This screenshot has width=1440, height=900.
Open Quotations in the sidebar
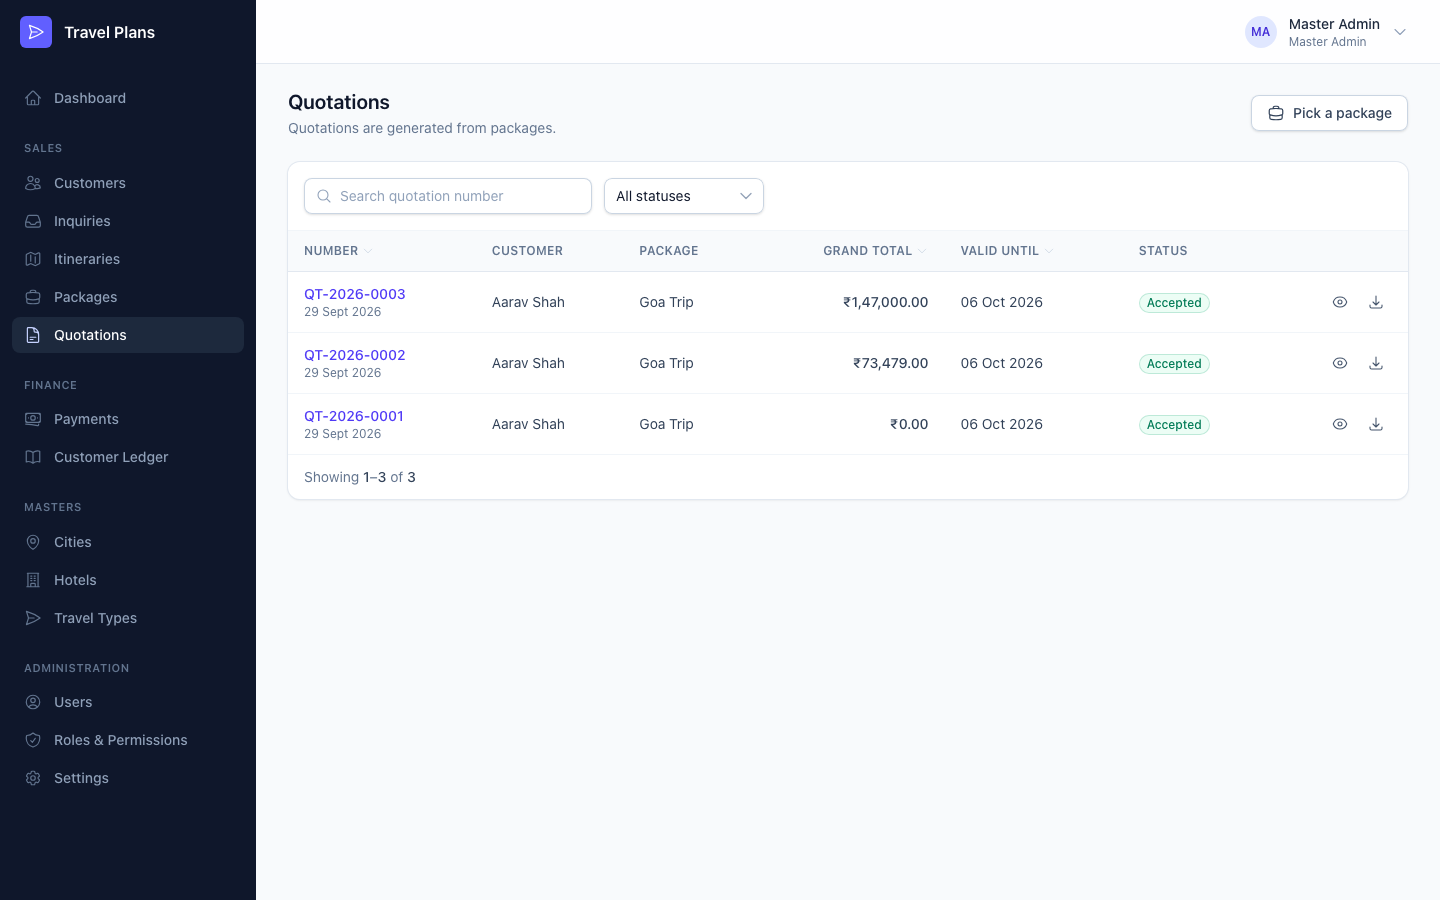(128, 335)
